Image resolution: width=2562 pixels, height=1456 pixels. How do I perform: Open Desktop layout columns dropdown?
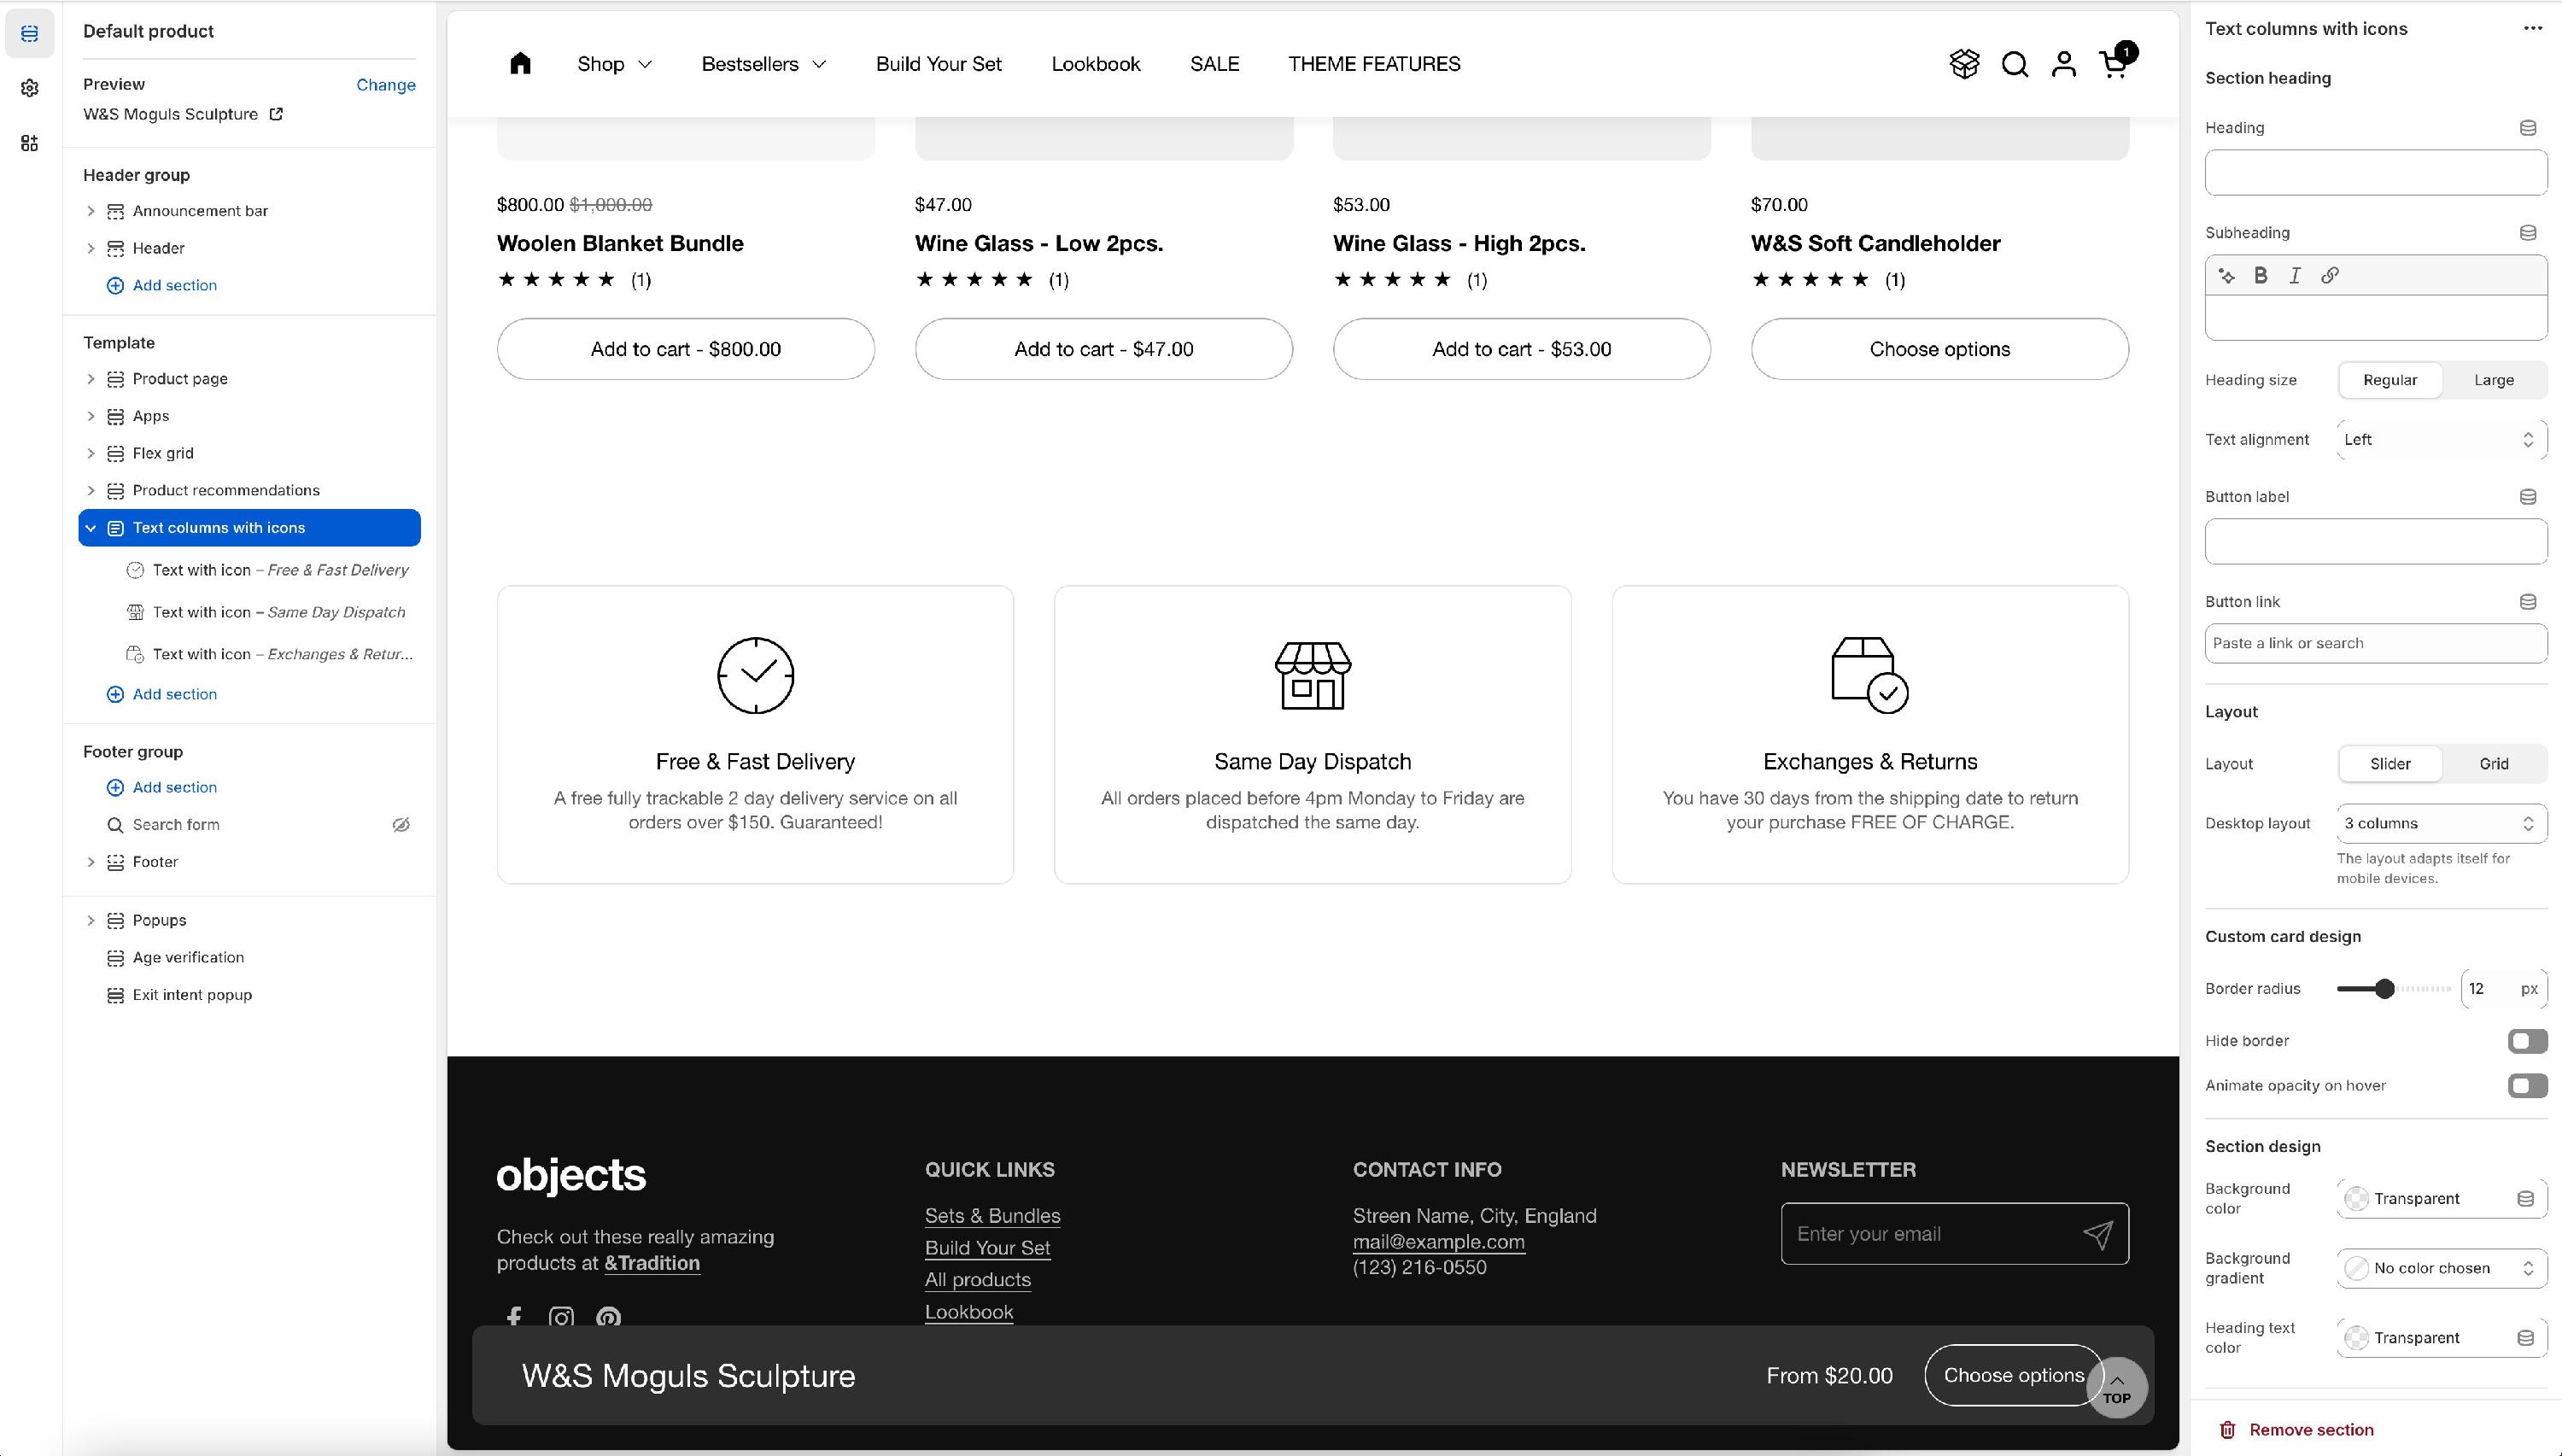2440,824
